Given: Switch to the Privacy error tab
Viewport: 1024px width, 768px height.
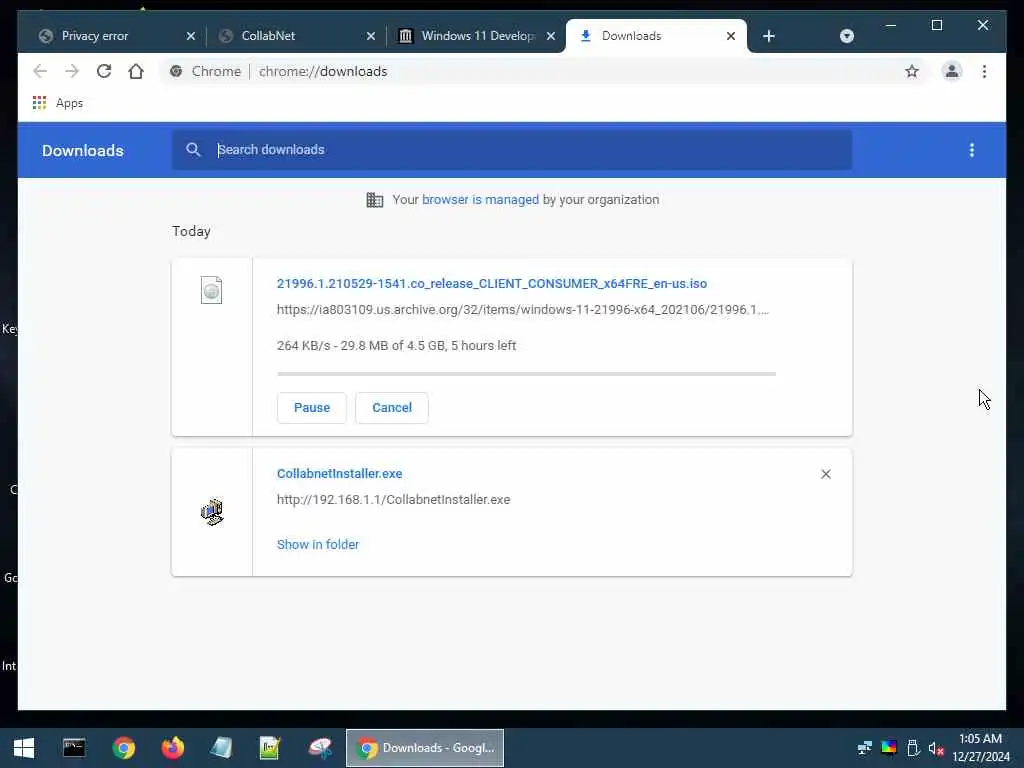Looking at the screenshot, I should click(95, 36).
